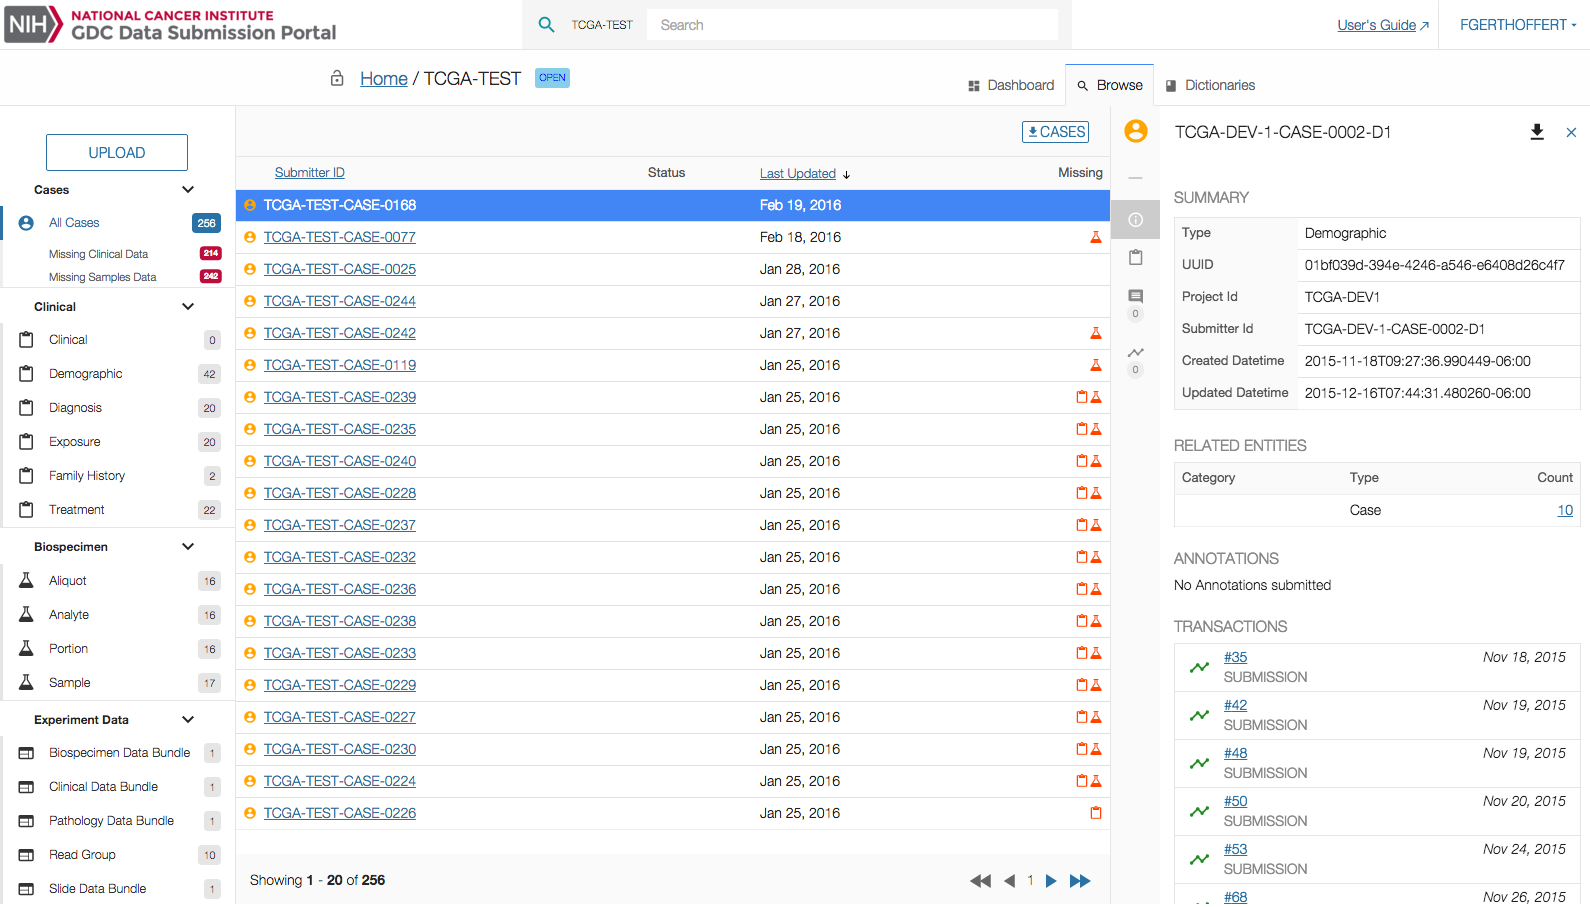Click into the Search input field
This screenshot has height=907, width=1590.
point(852,25)
